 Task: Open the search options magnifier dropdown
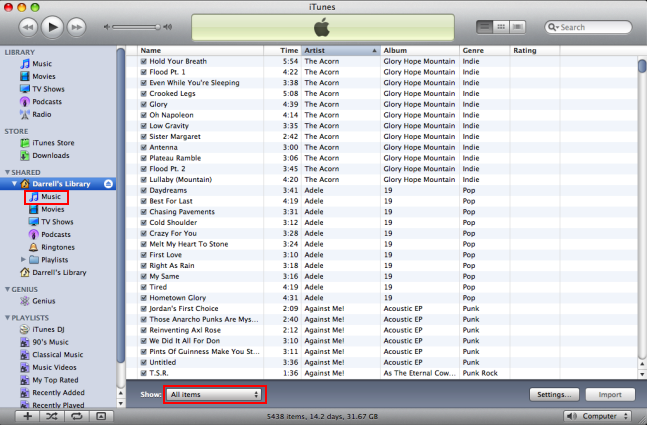pos(553,27)
